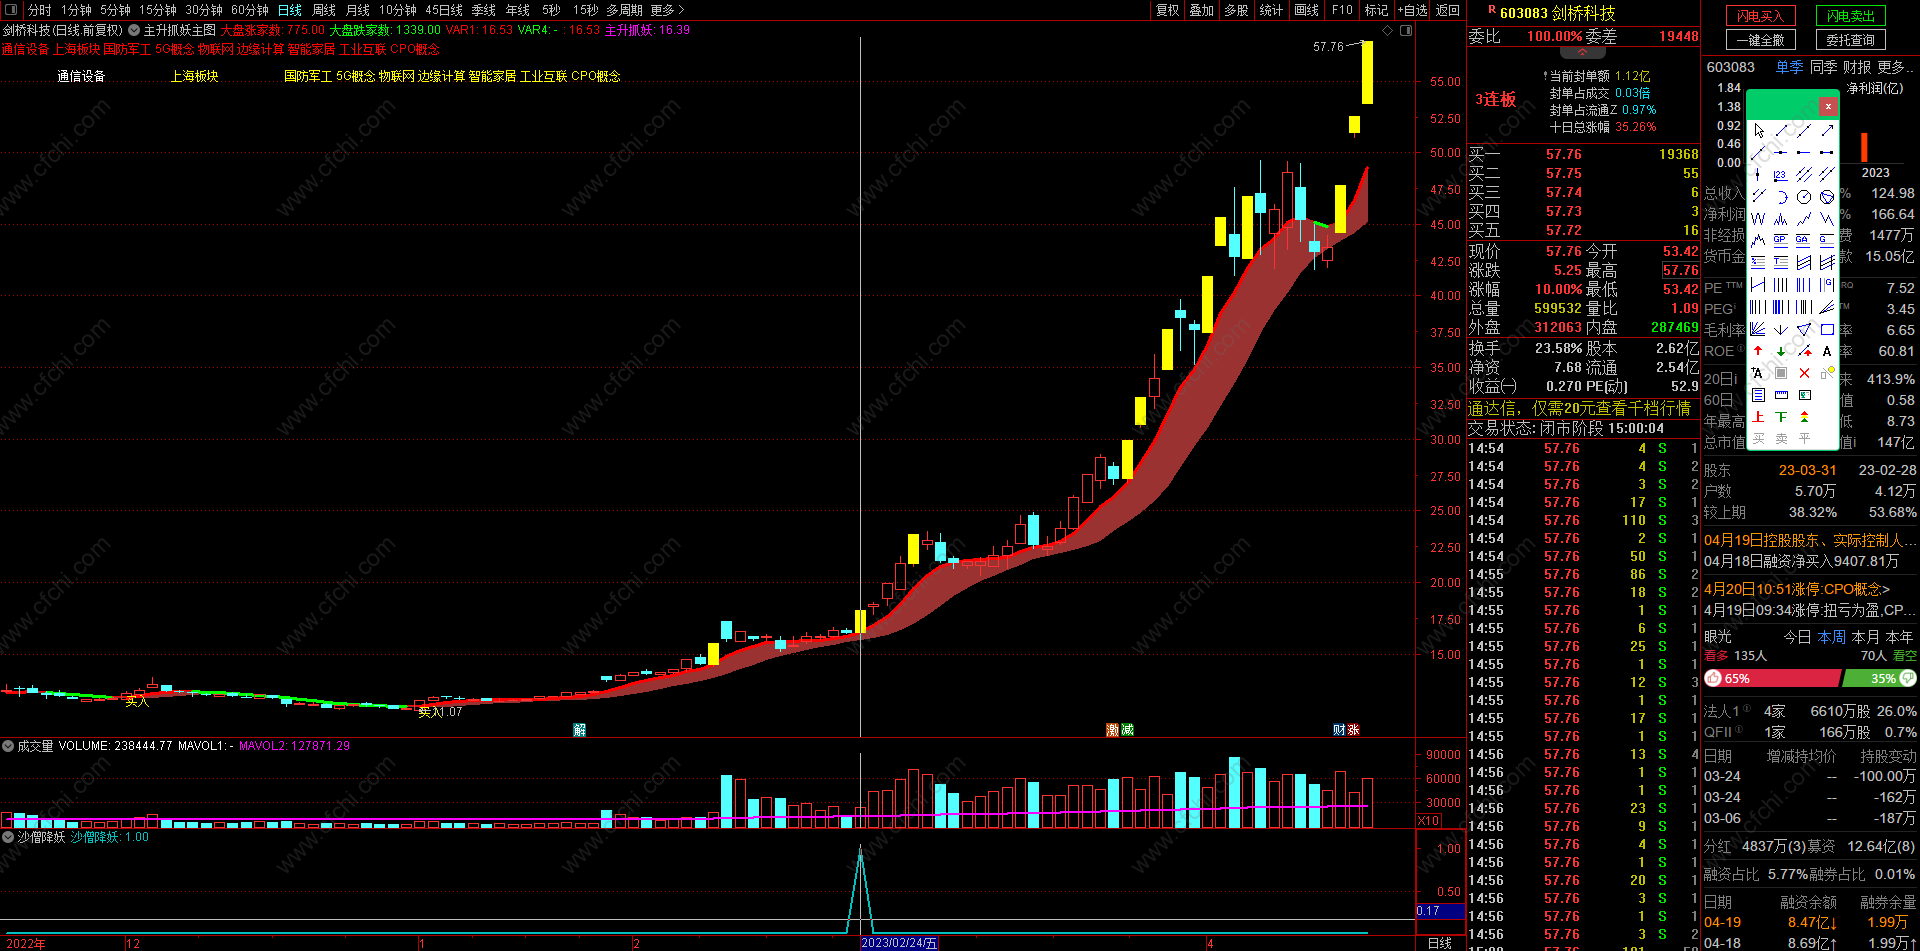Open the 4月20日10:51涨停 CPO概念 news
This screenshot has width=1920, height=951.
point(1797,589)
